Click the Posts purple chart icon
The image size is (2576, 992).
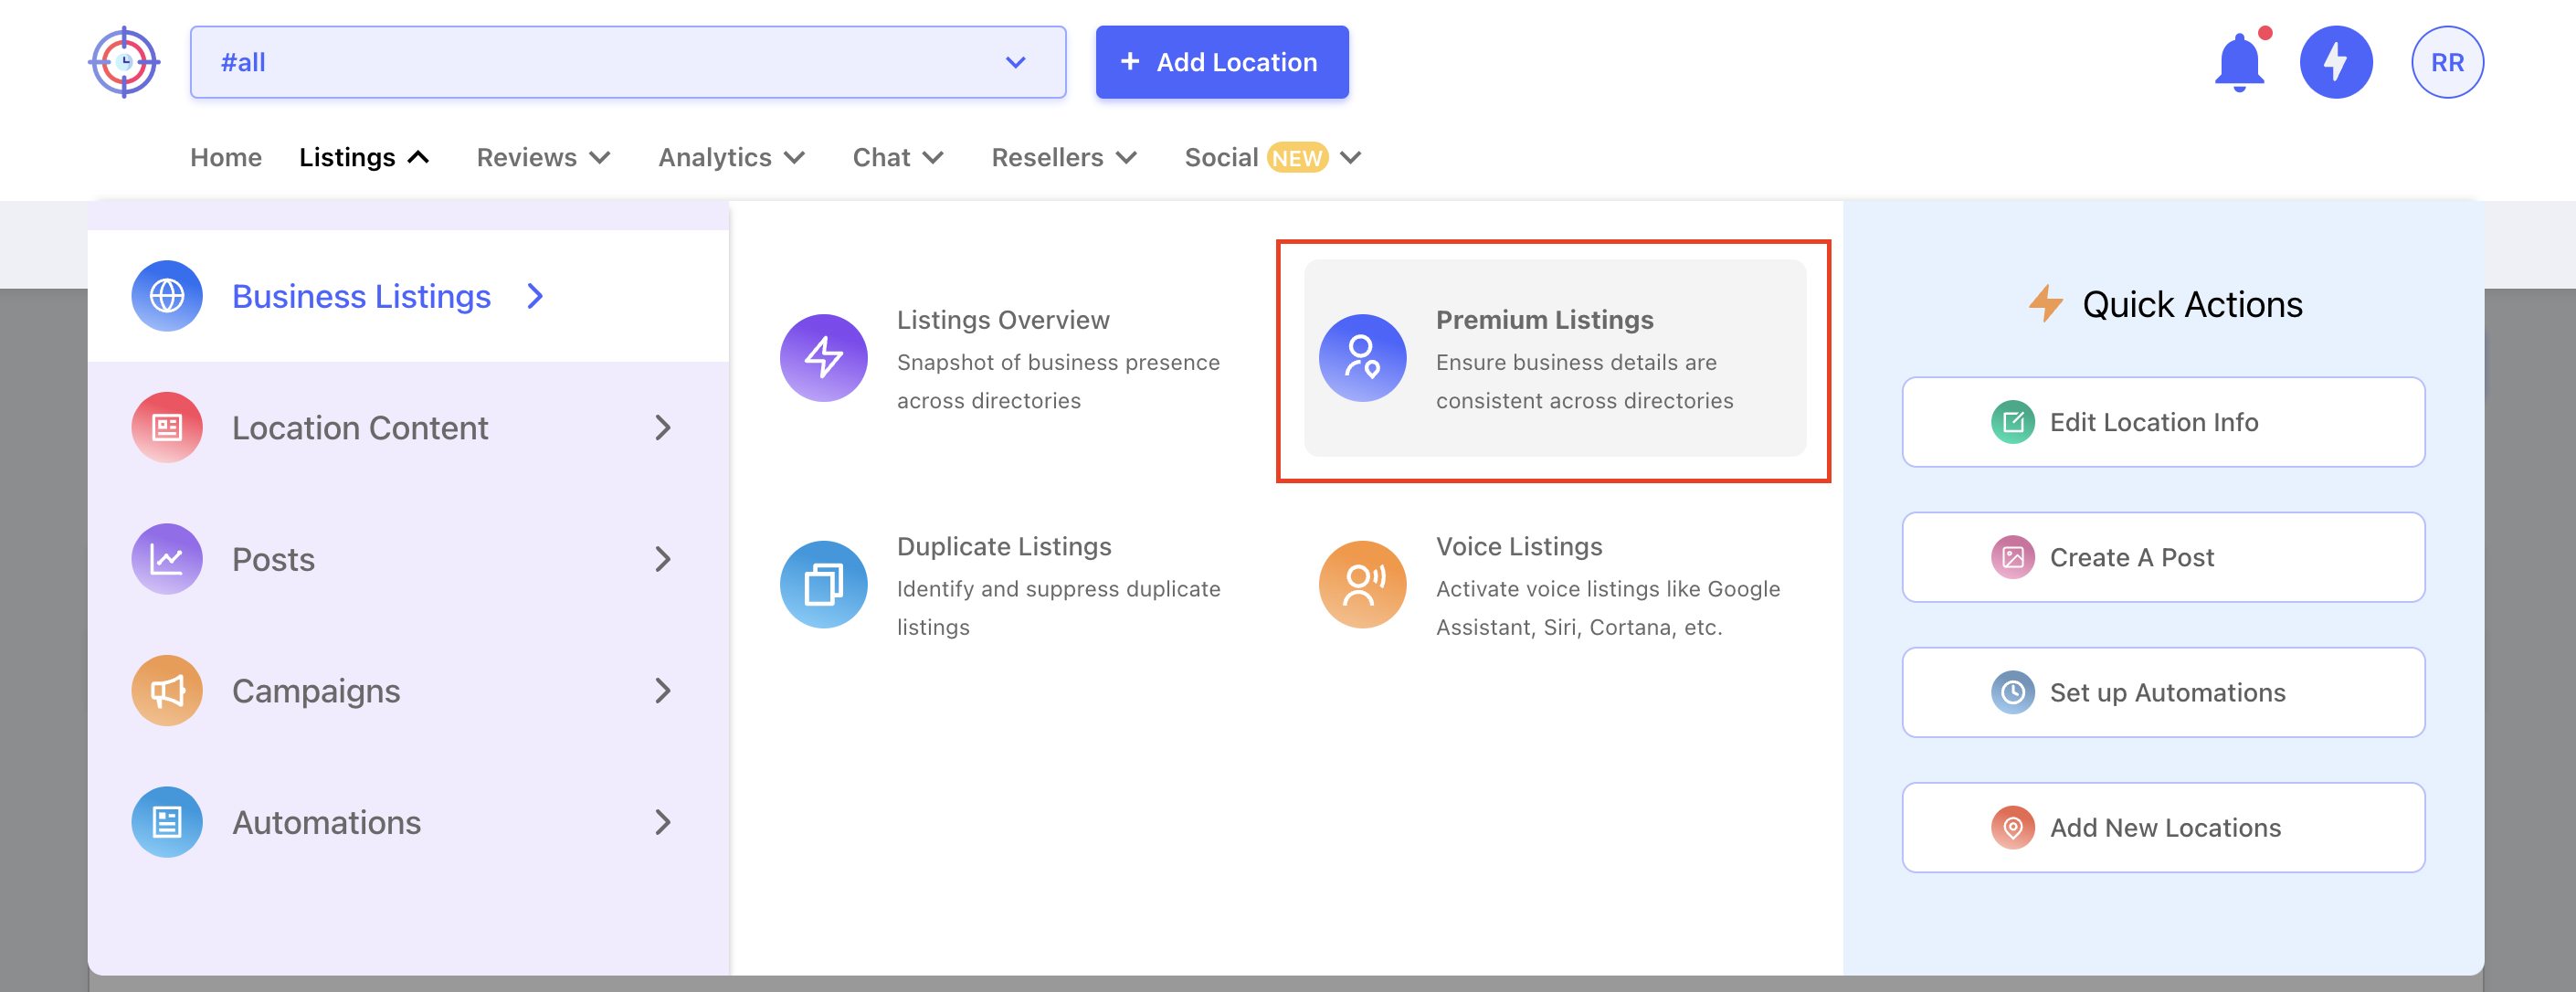click(x=167, y=559)
